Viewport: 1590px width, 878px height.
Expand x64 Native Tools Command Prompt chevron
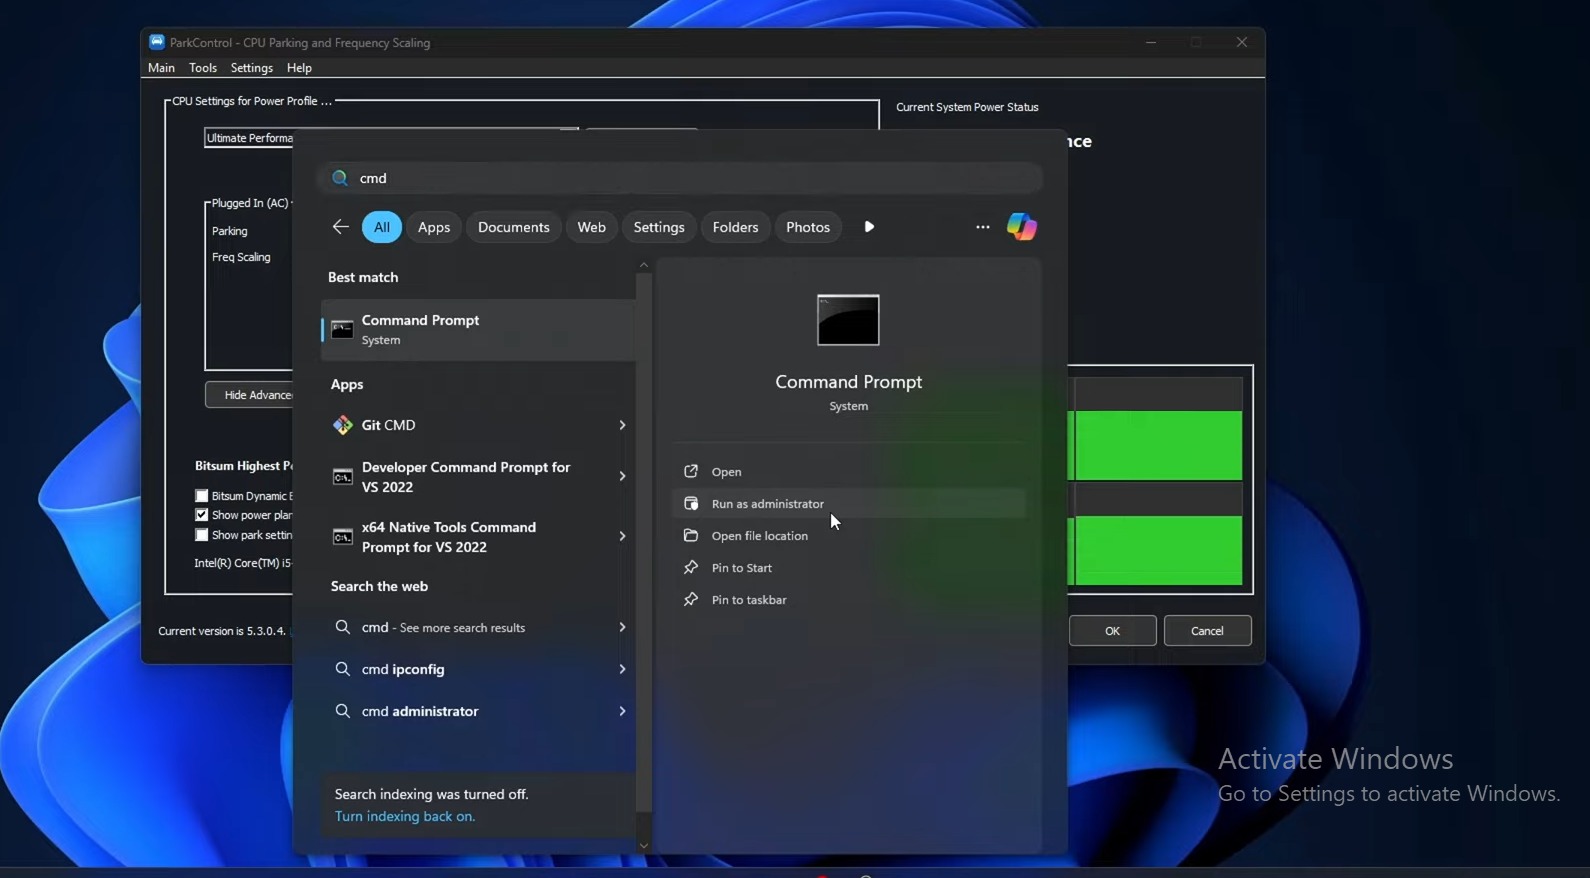tap(622, 537)
